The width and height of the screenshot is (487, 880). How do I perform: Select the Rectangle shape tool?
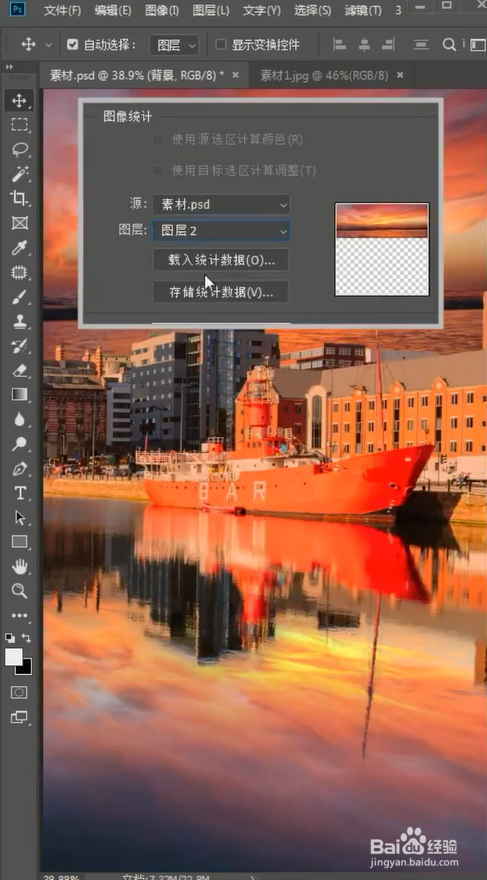[x=20, y=542]
